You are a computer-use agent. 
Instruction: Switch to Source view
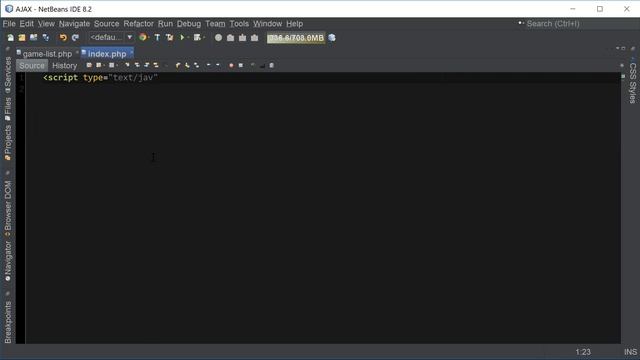tap(32, 65)
